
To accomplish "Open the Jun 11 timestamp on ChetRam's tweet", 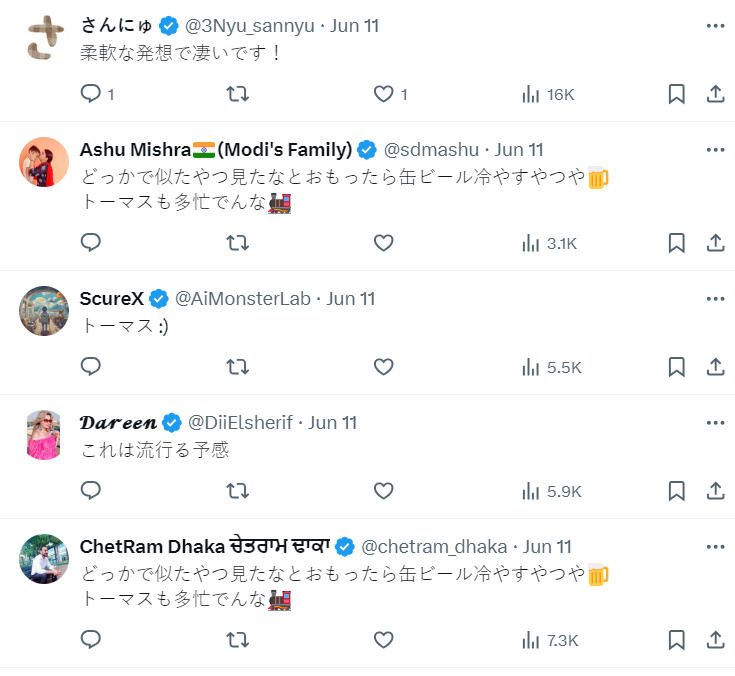I will point(547,546).
